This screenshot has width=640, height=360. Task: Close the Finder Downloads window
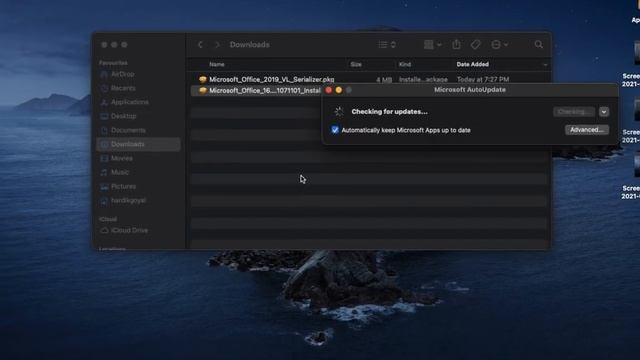coord(104,44)
